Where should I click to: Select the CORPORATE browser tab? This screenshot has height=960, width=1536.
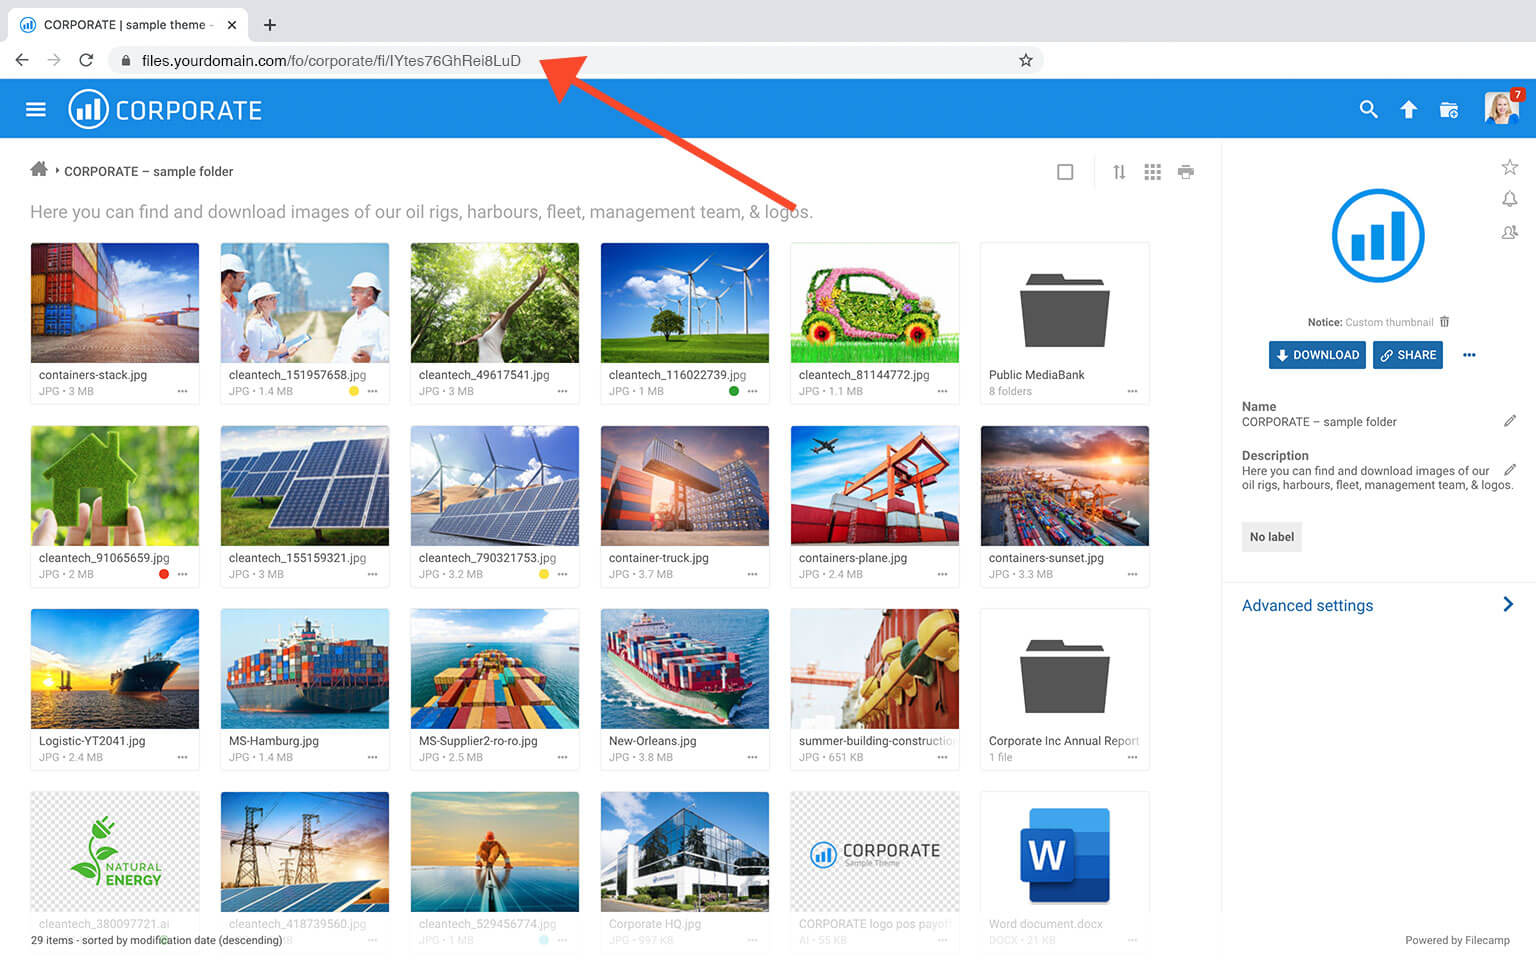click(x=125, y=25)
